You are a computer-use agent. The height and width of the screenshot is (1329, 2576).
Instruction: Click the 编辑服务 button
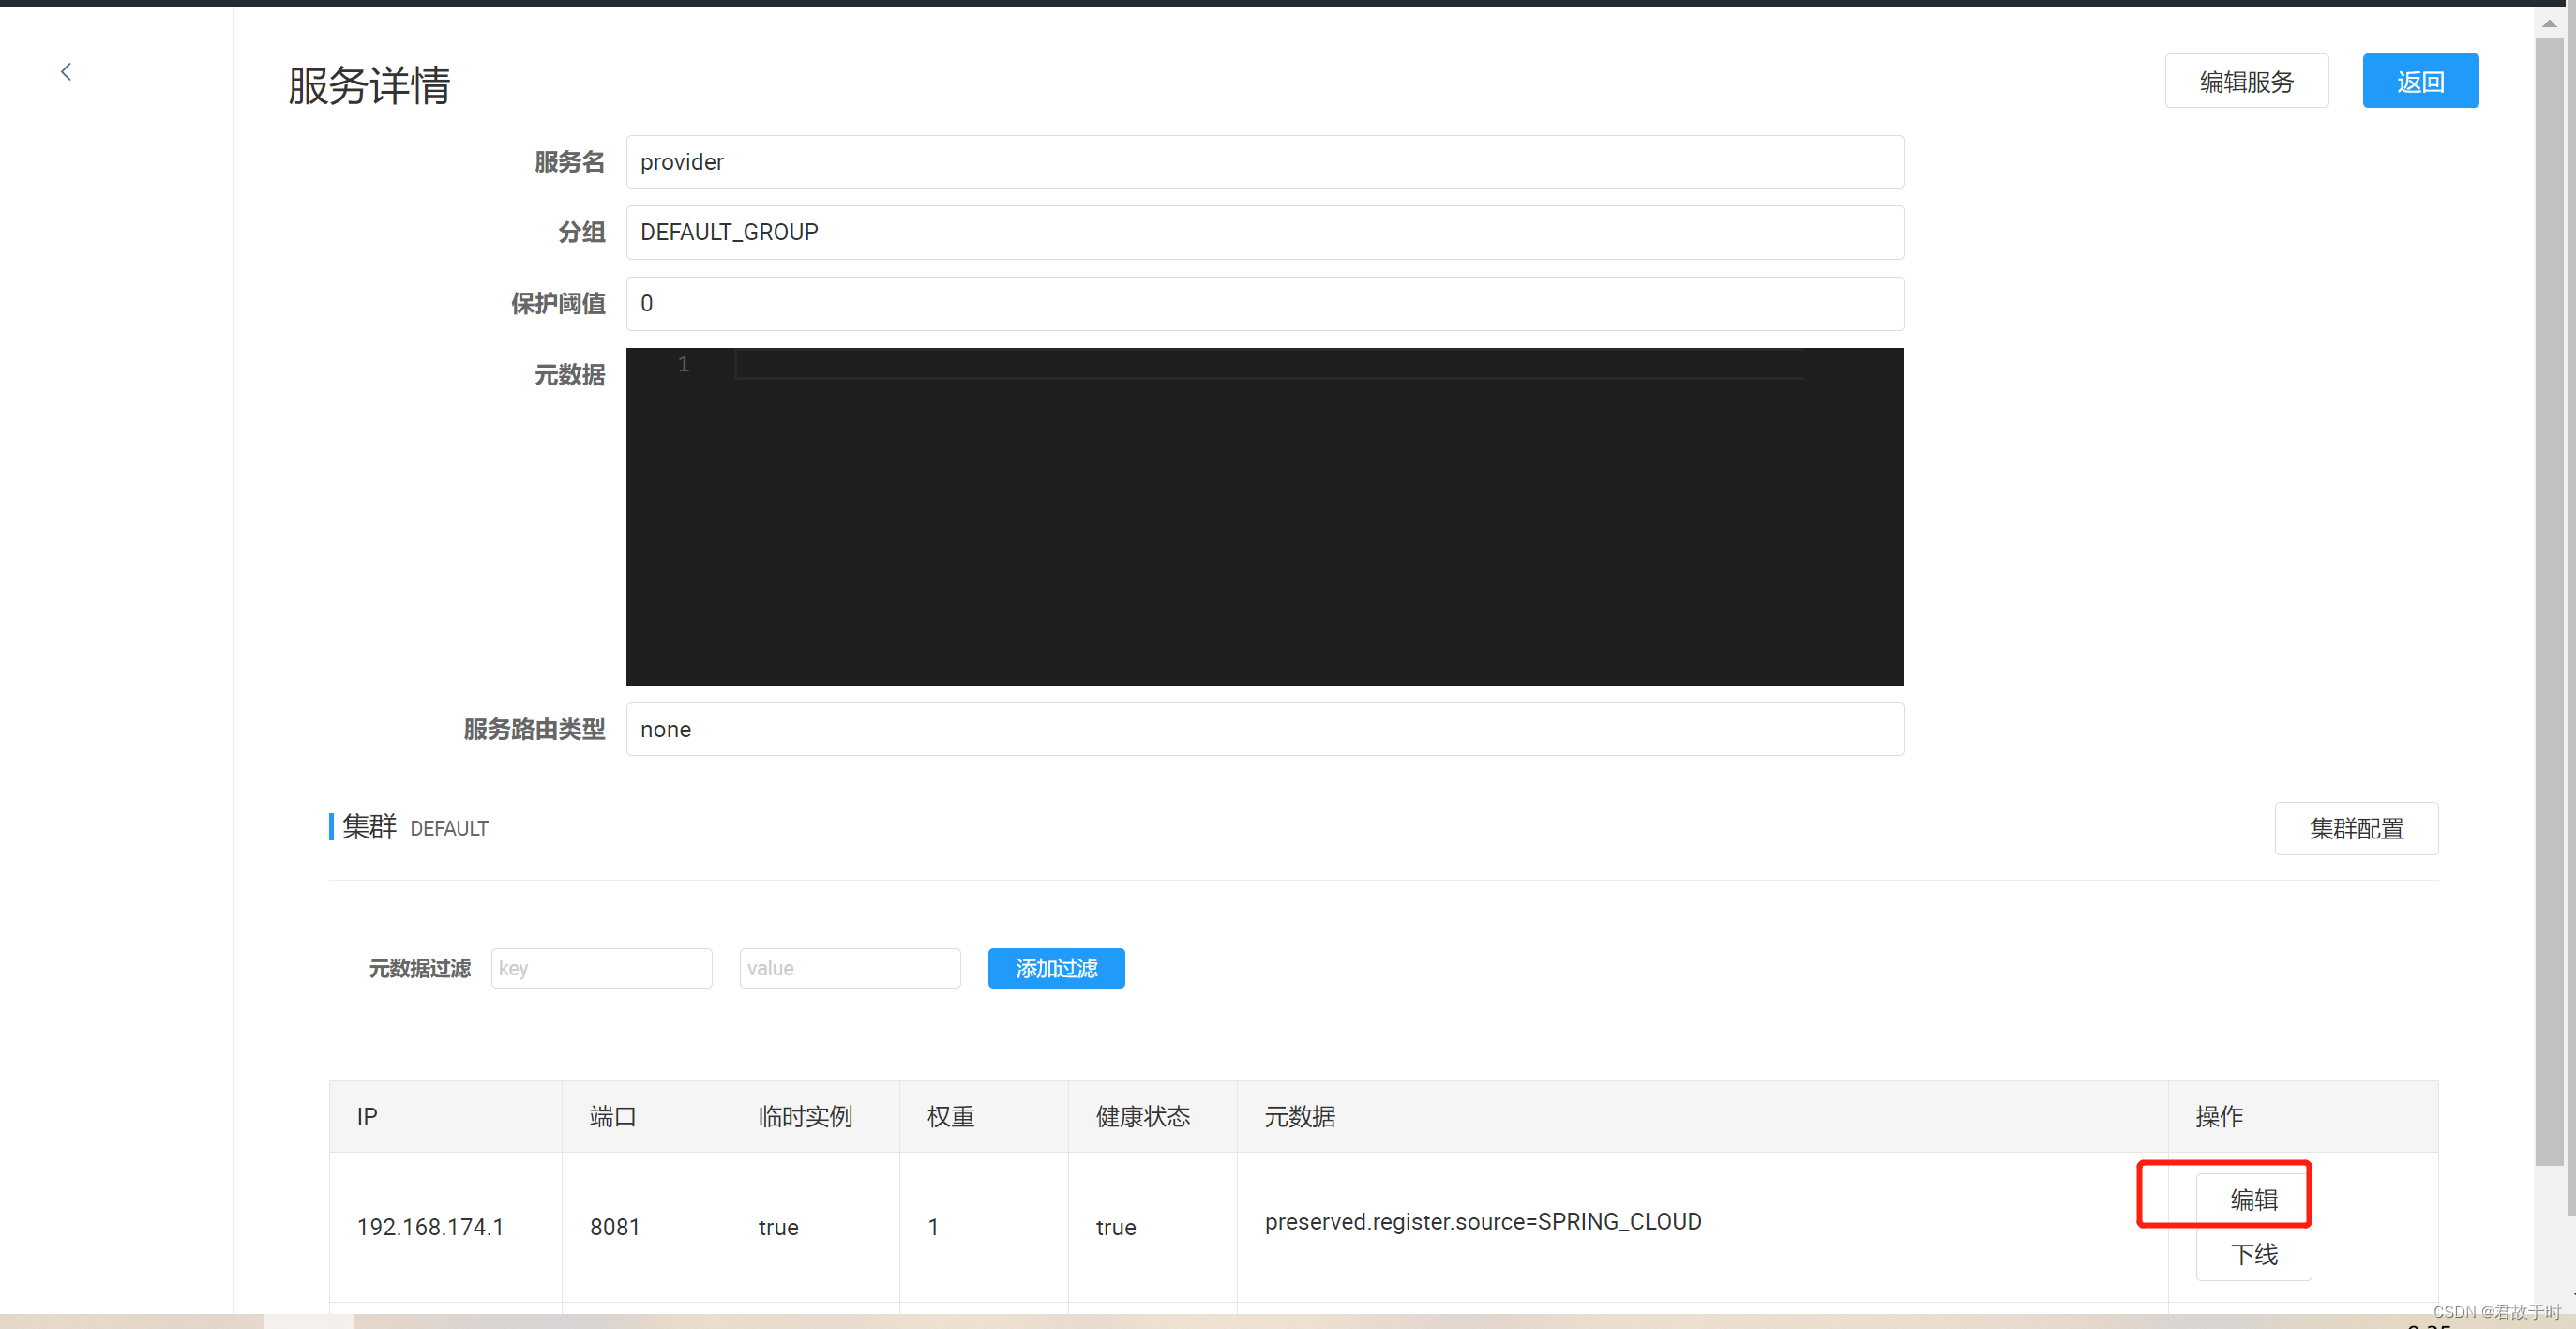[2246, 81]
